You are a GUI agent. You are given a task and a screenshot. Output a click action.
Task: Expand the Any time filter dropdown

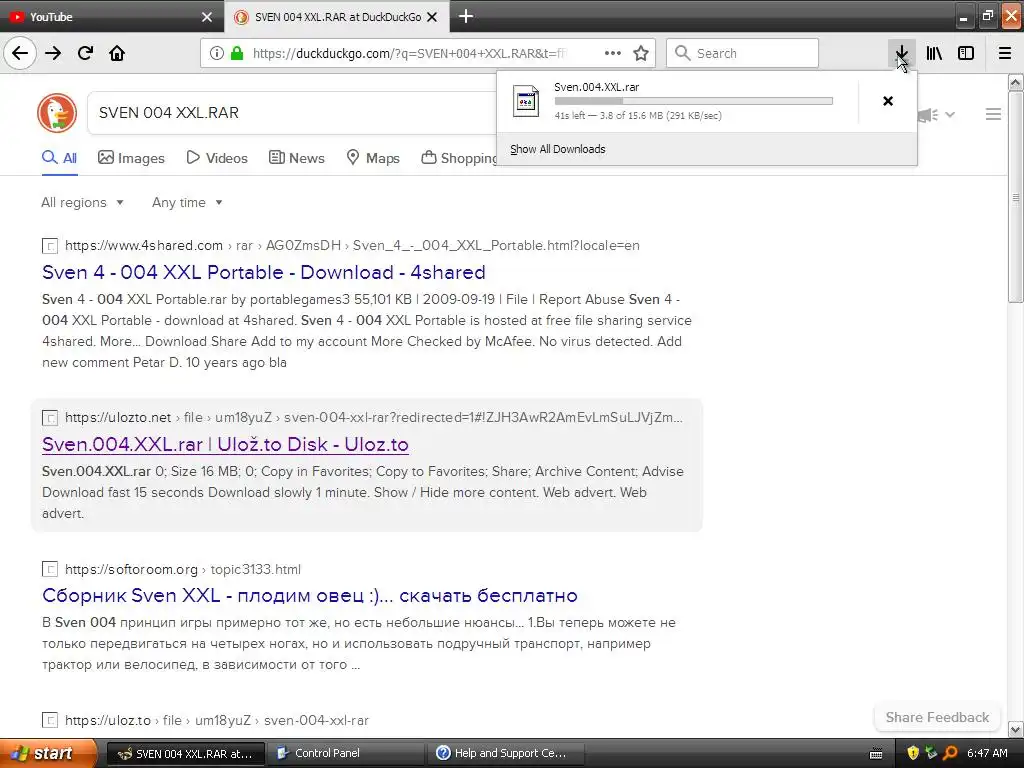pyautogui.click(x=187, y=202)
